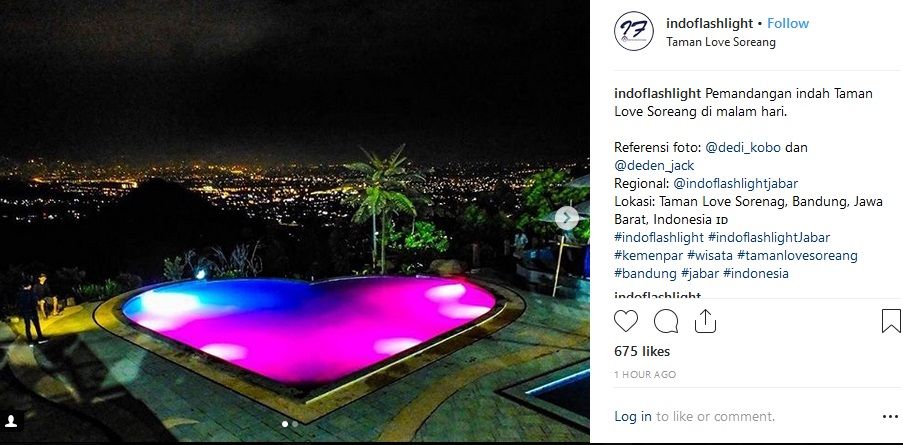The height and width of the screenshot is (445, 903).
Task: Log in to like or comment
Action: (x=633, y=416)
